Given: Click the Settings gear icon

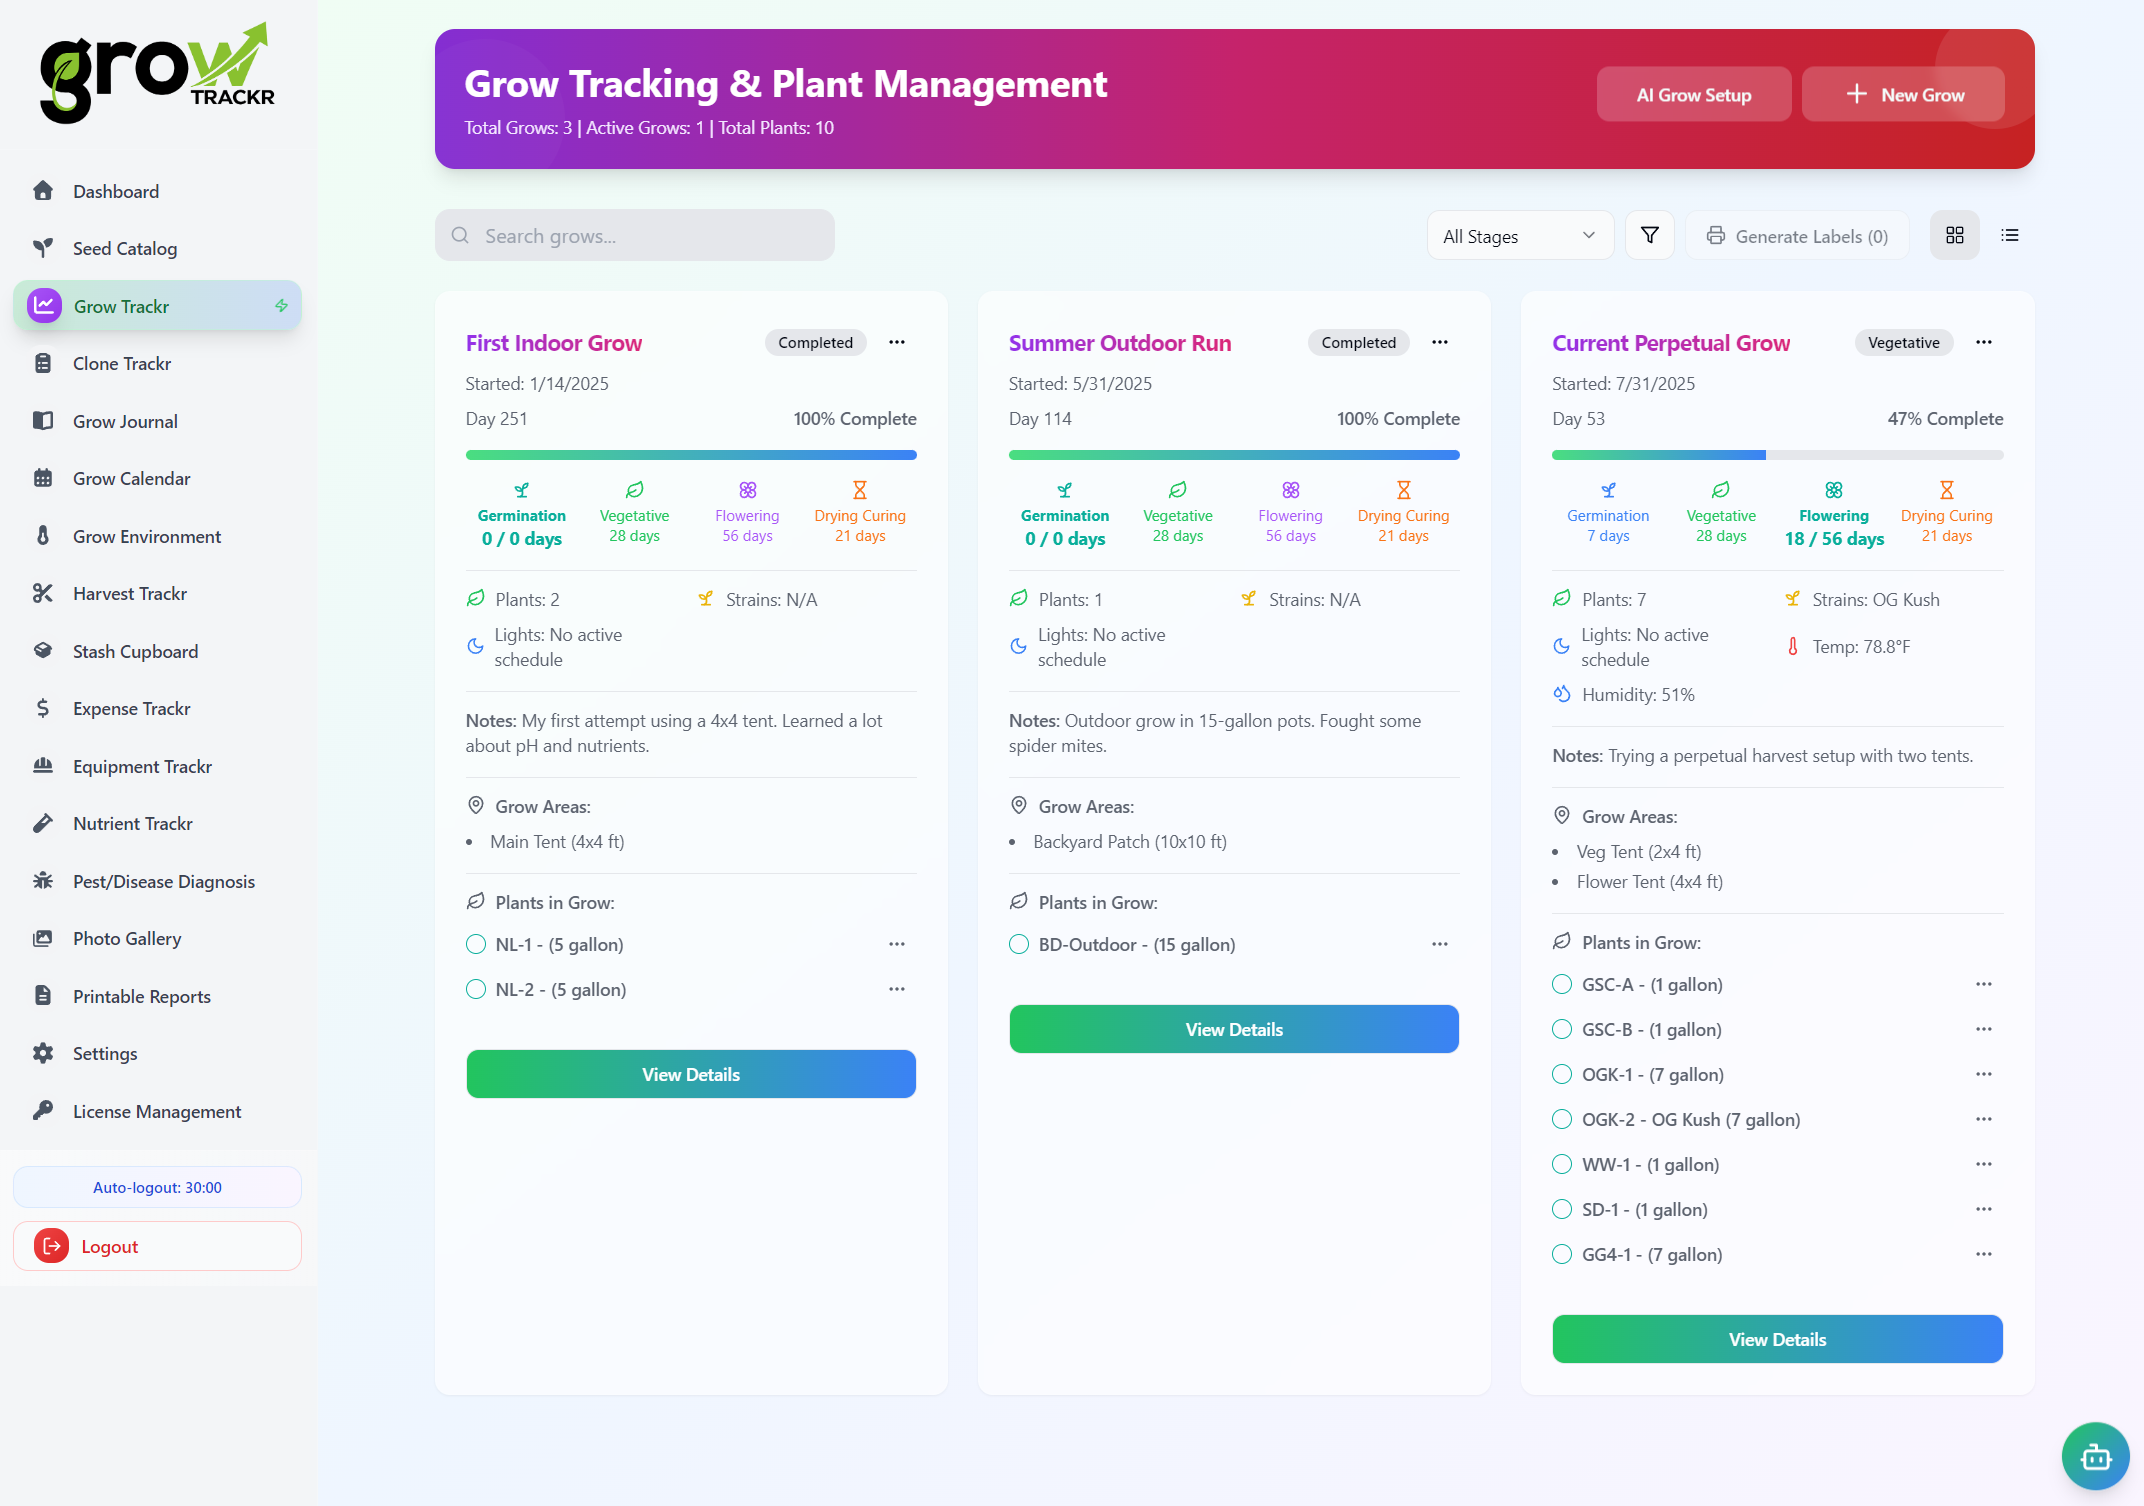Looking at the screenshot, I should tap(43, 1053).
